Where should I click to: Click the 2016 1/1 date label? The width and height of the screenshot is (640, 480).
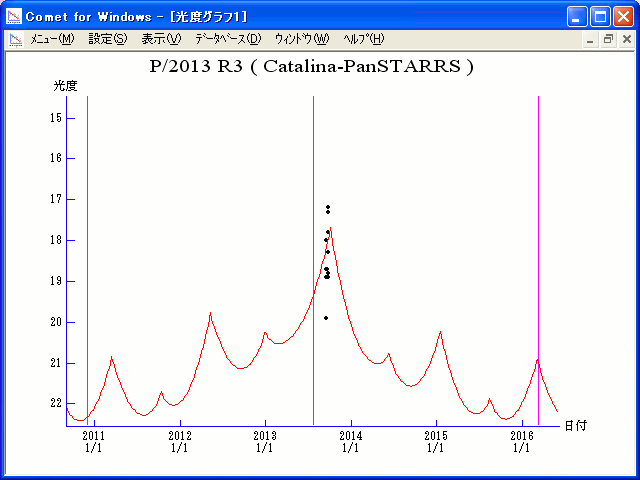click(522, 442)
